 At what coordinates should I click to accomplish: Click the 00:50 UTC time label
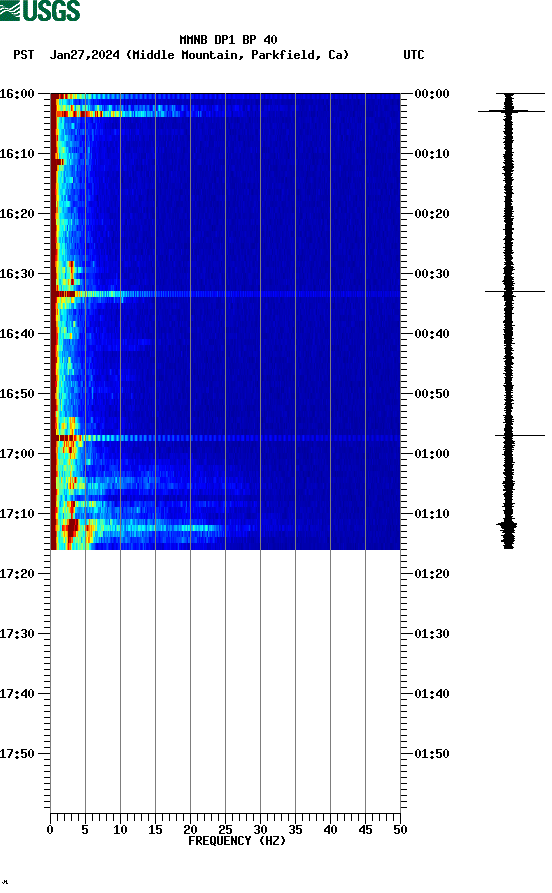(432, 394)
